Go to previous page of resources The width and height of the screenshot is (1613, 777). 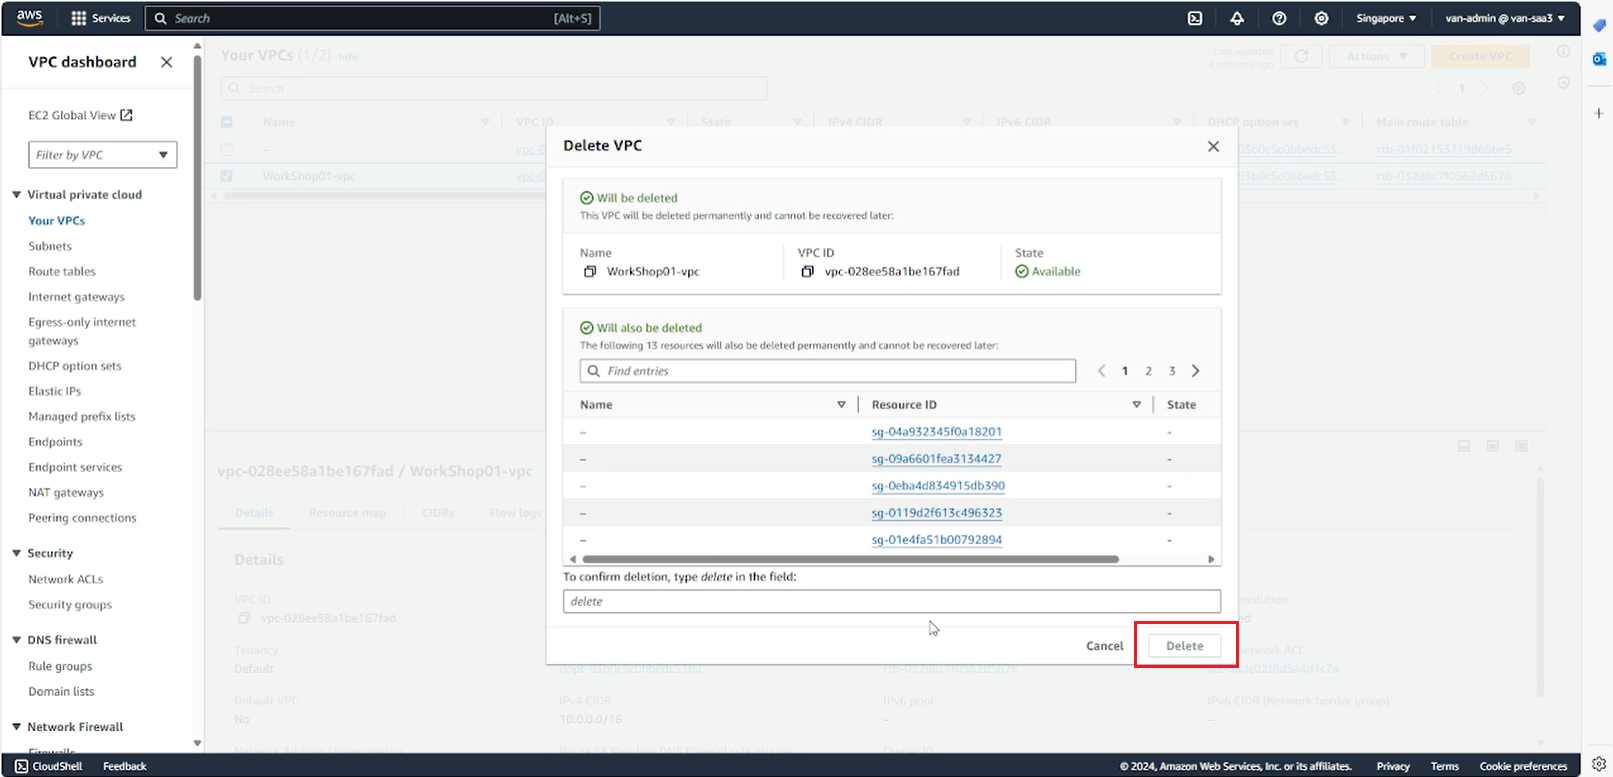[x=1101, y=371]
